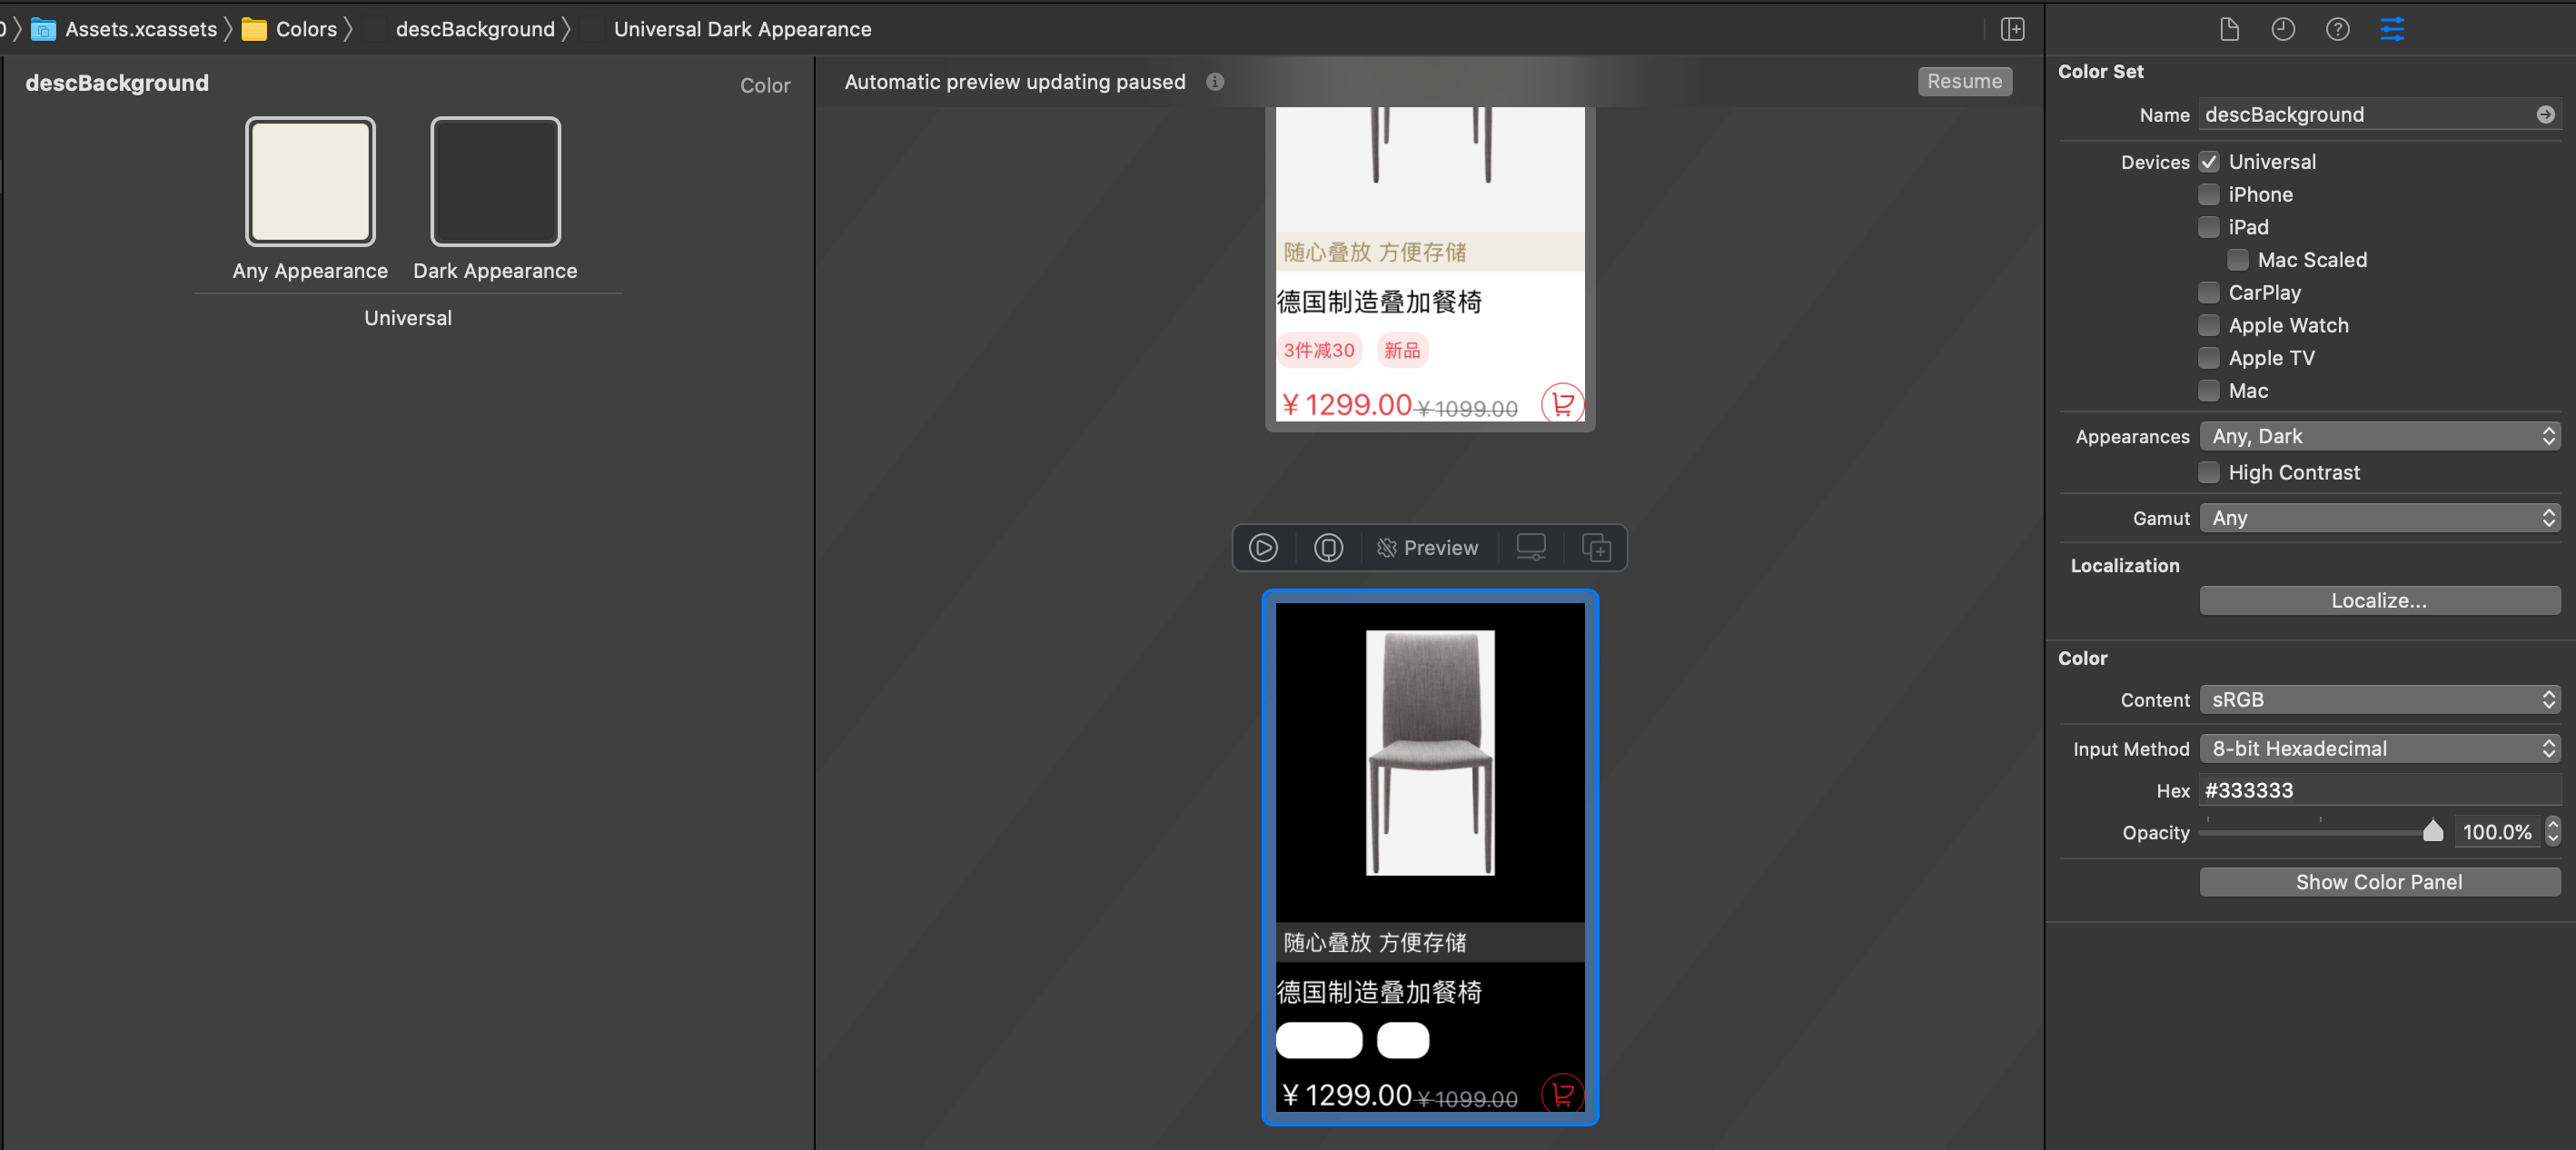
Task: Preview on device icon
Action: point(1531,548)
